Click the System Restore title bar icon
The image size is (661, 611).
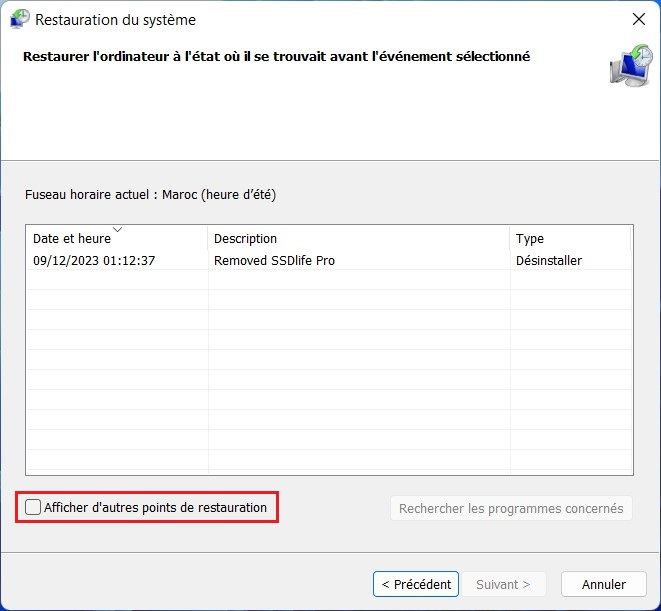[18, 19]
